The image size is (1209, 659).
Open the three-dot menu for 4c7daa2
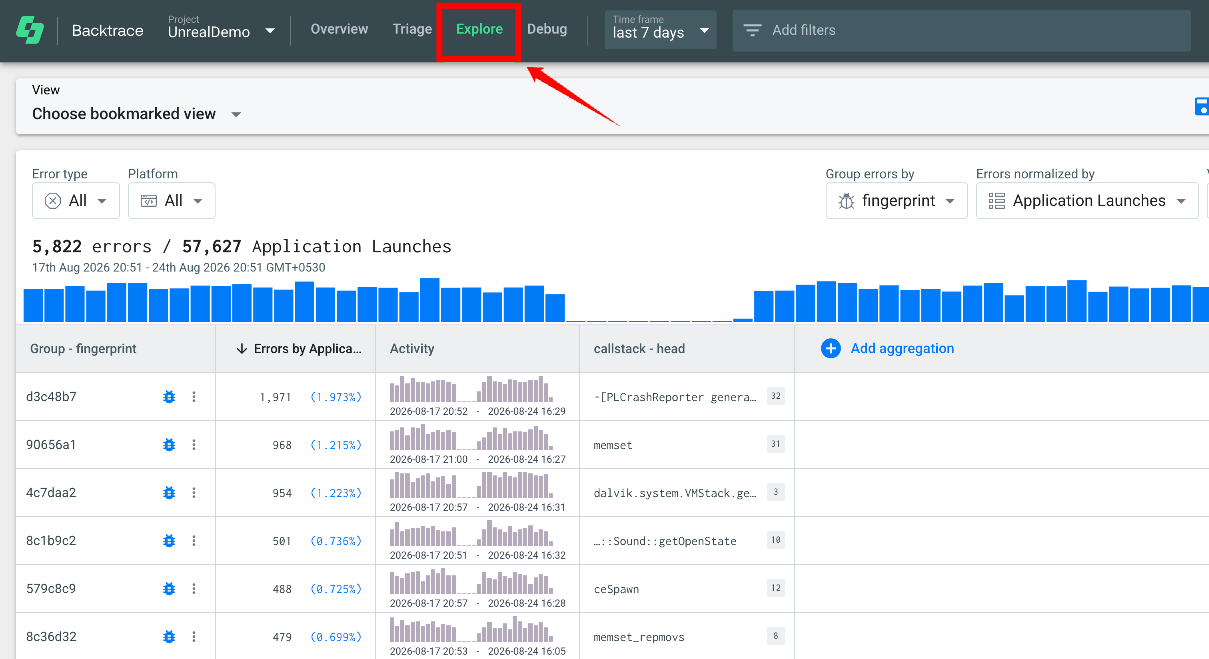[194, 493]
